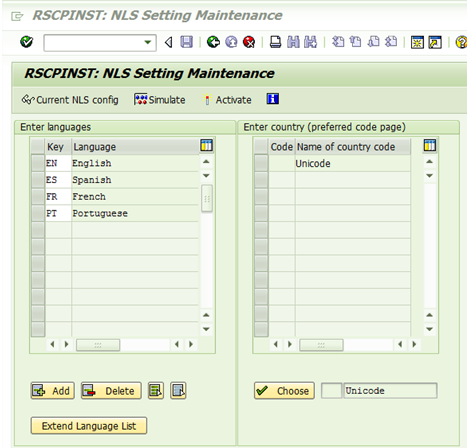Open the menu icon beside the title
The image size is (471, 448).
(17, 16)
